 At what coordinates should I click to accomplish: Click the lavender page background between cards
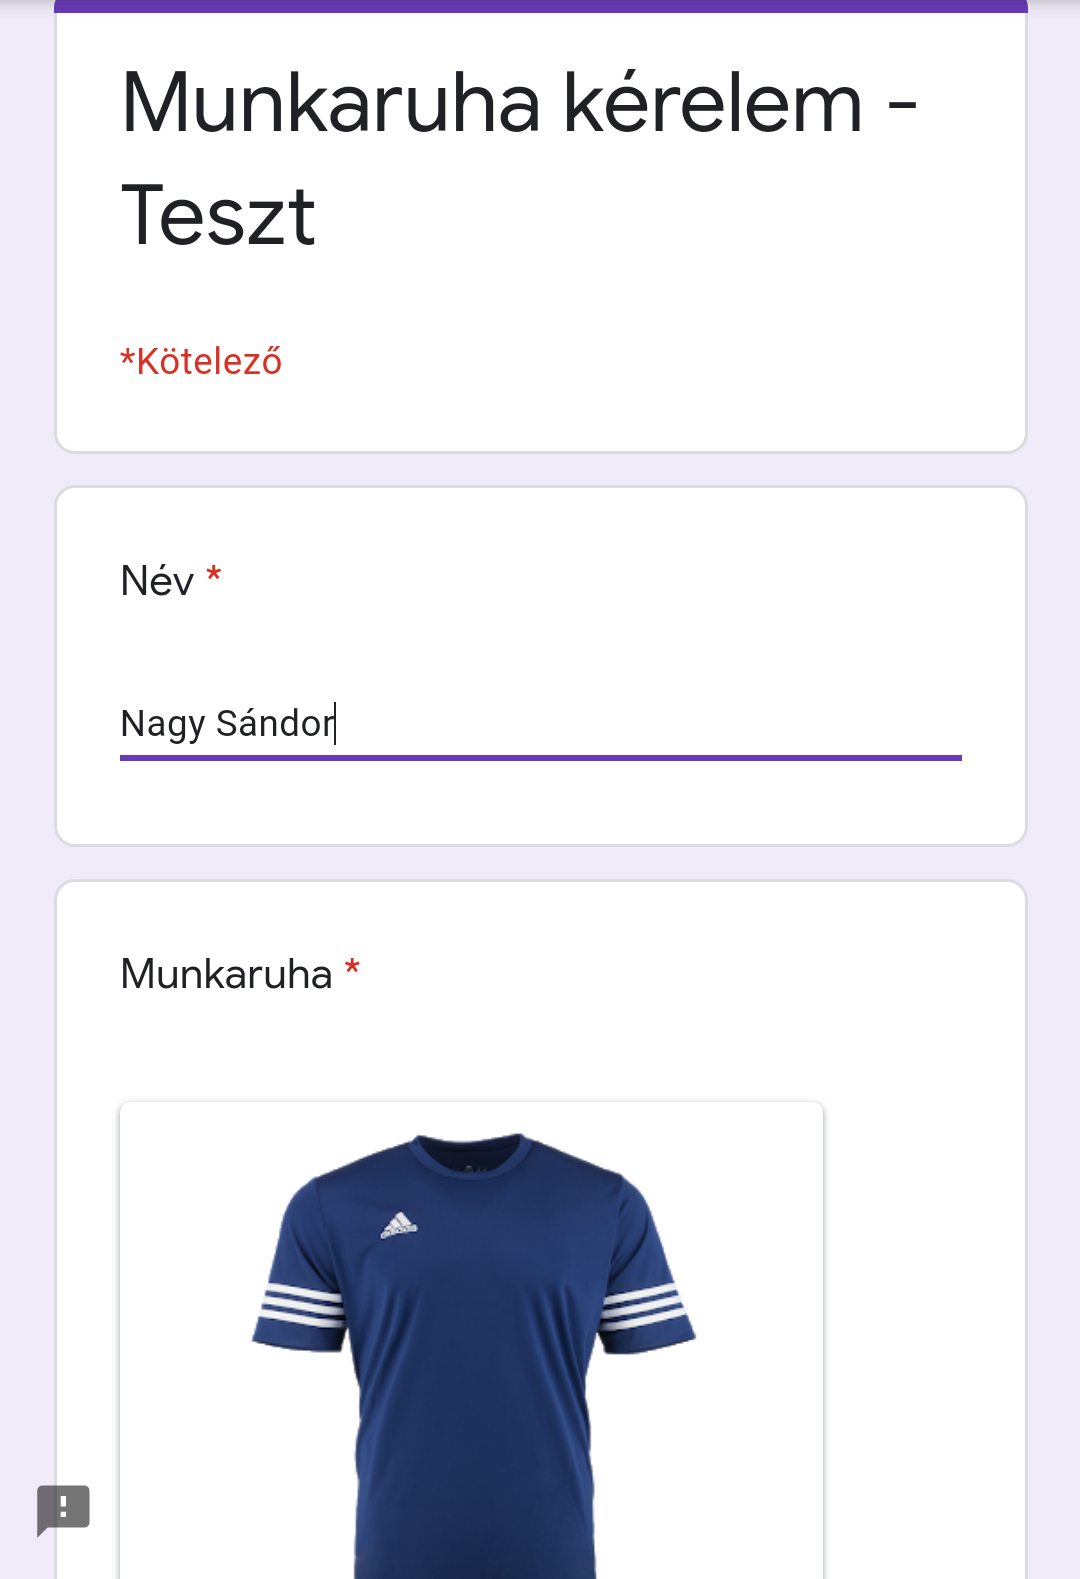[540, 469]
